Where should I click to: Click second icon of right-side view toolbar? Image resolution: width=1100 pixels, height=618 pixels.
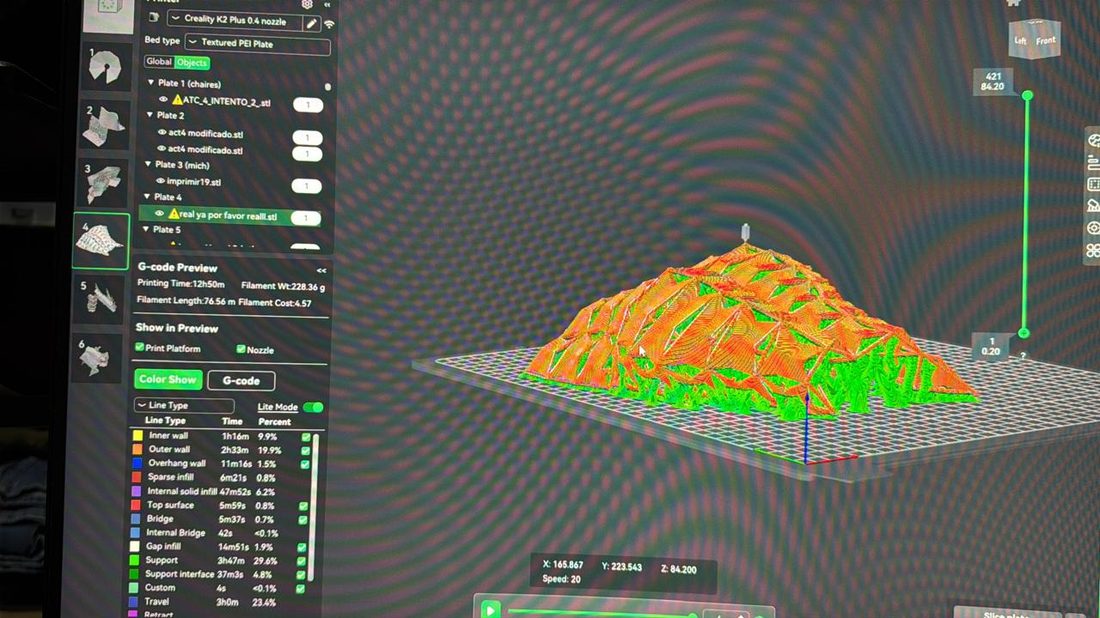pyautogui.click(x=1093, y=163)
